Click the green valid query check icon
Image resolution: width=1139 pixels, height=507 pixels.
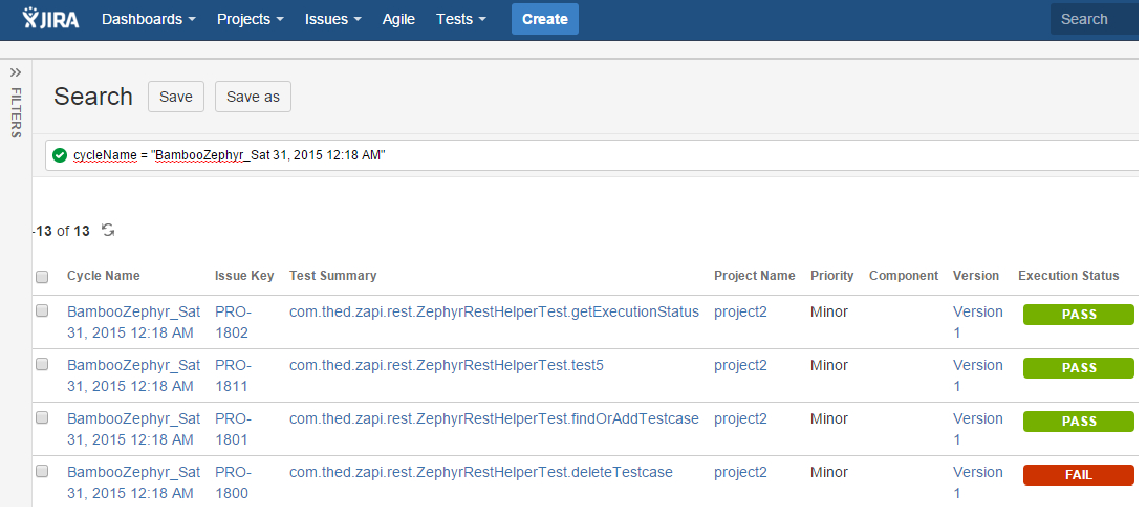point(60,155)
